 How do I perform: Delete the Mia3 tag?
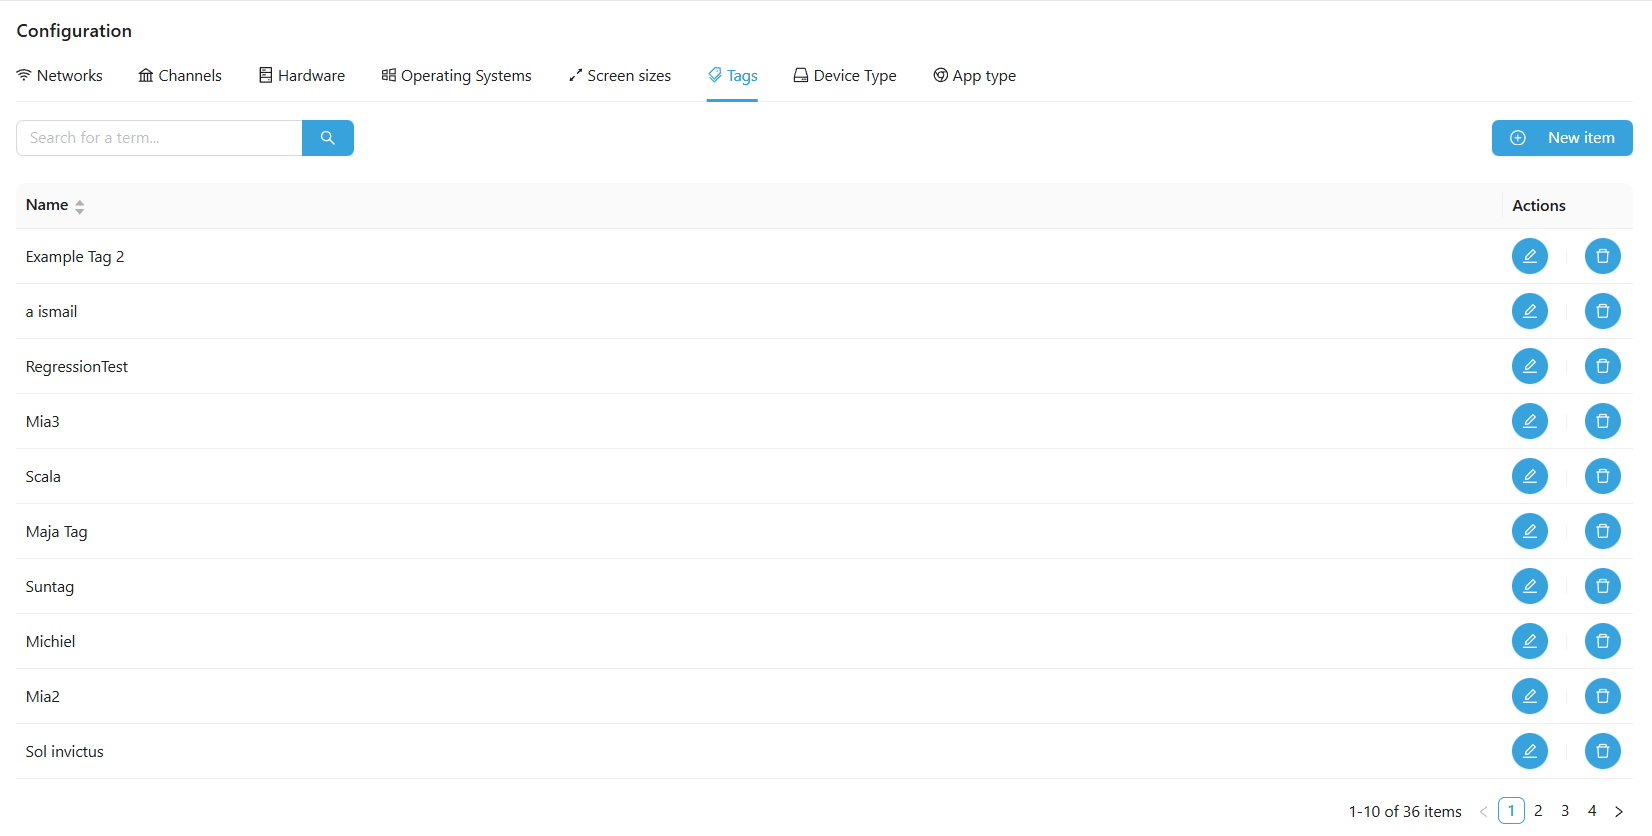coord(1602,421)
